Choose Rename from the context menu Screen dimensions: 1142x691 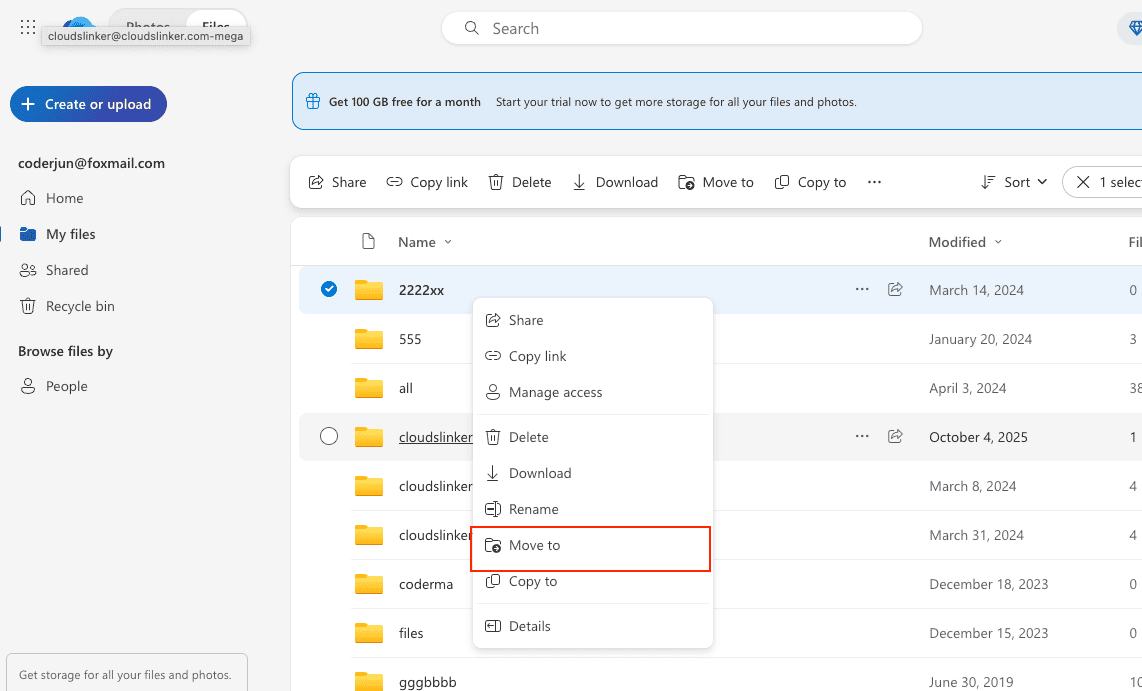click(533, 508)
